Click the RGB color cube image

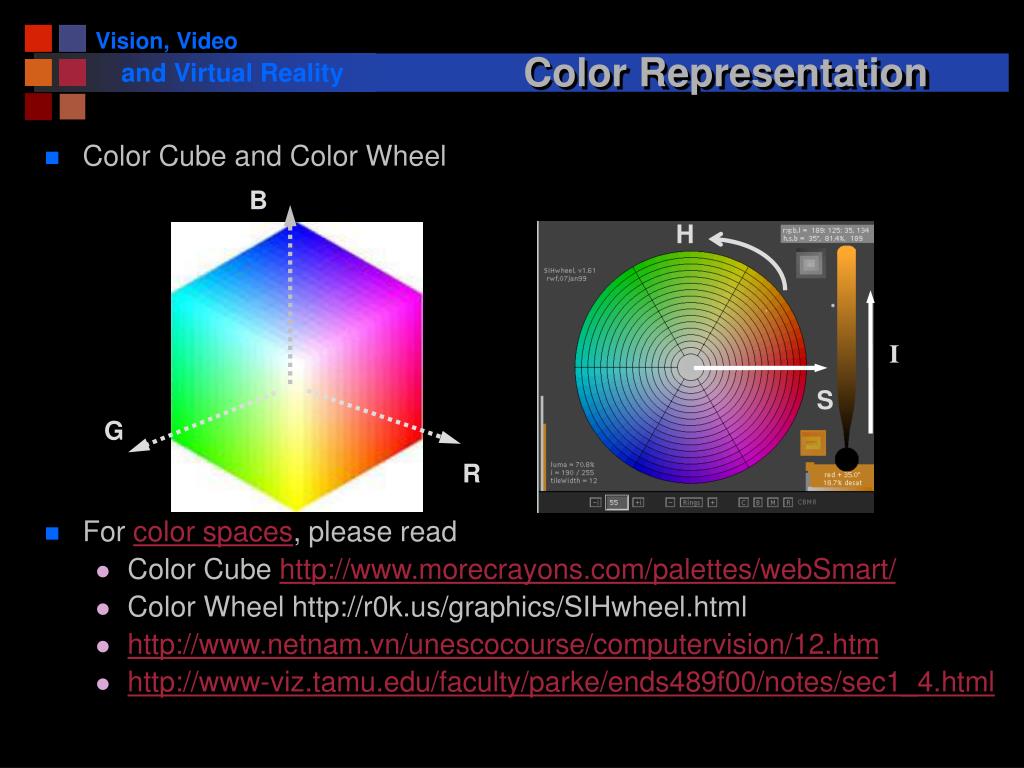click(x=296, y=366)
